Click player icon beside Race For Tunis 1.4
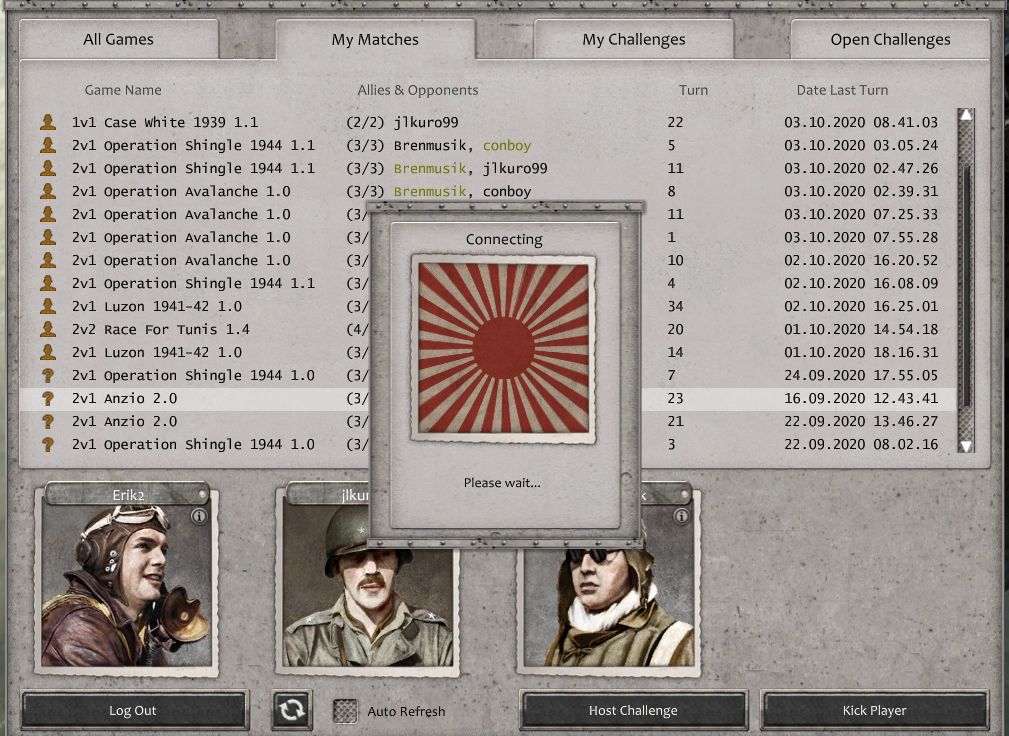1009x736 pixels. tap(47, 329)
